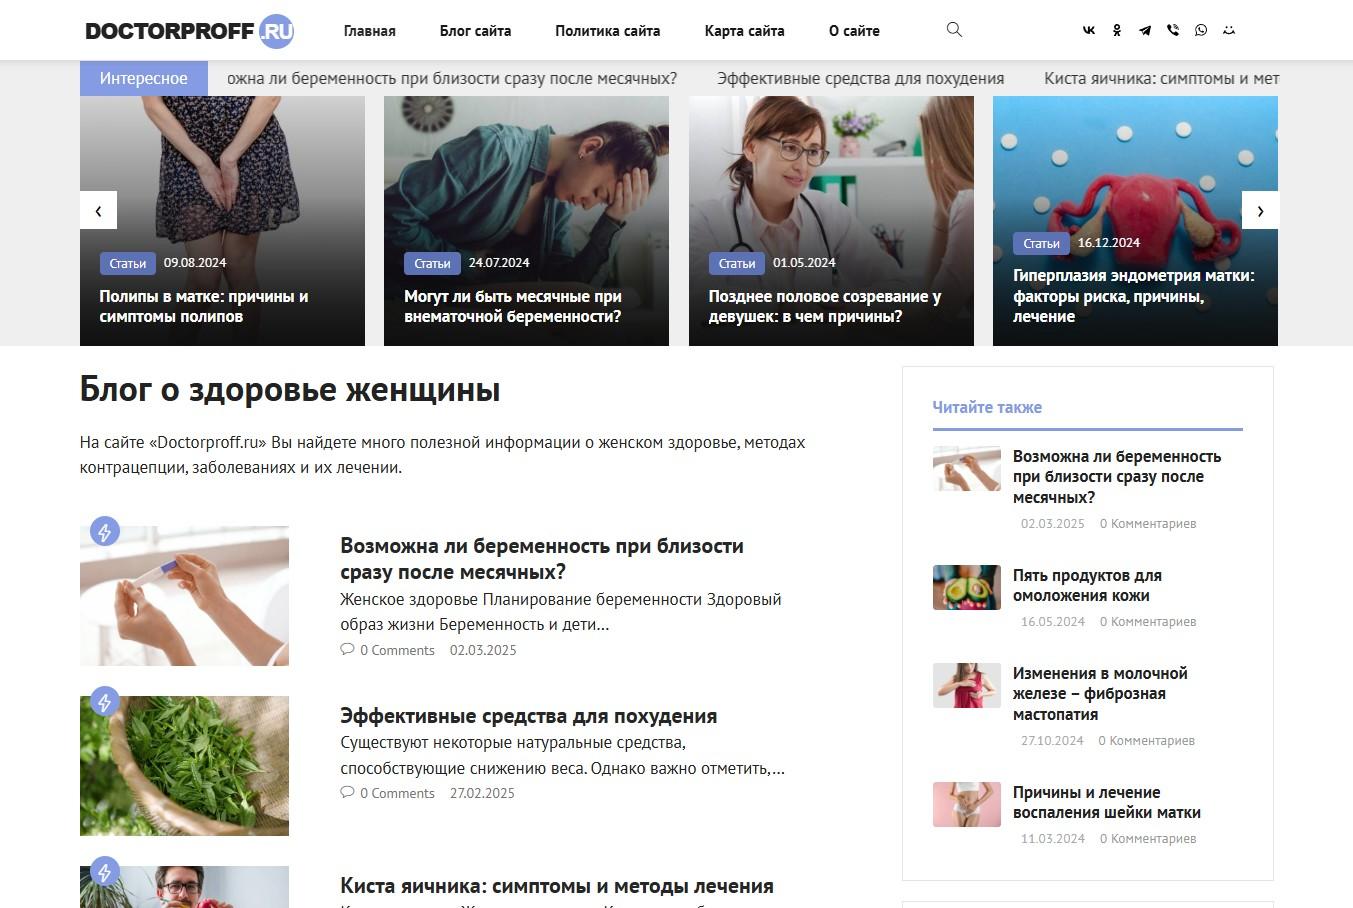Open the Карта сайта menu item
1353x908 pixels.
pyautogui.click(x=744, y=31)
